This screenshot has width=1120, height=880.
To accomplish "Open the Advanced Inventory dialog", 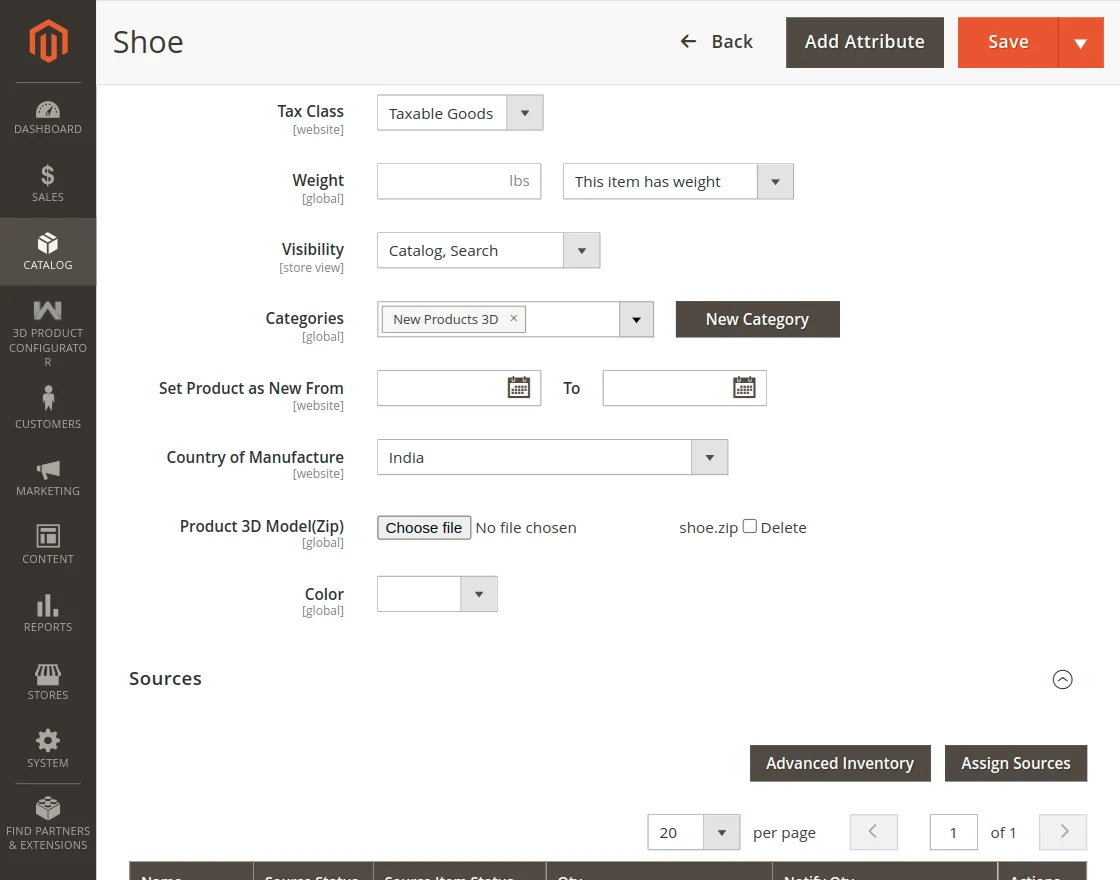I will click(x=839, y=763).
